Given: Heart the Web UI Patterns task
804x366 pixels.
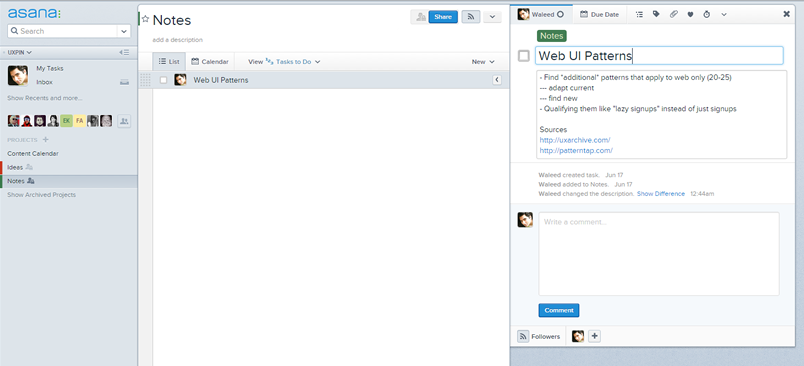Looking at the screenshot, I should (690, 14).
